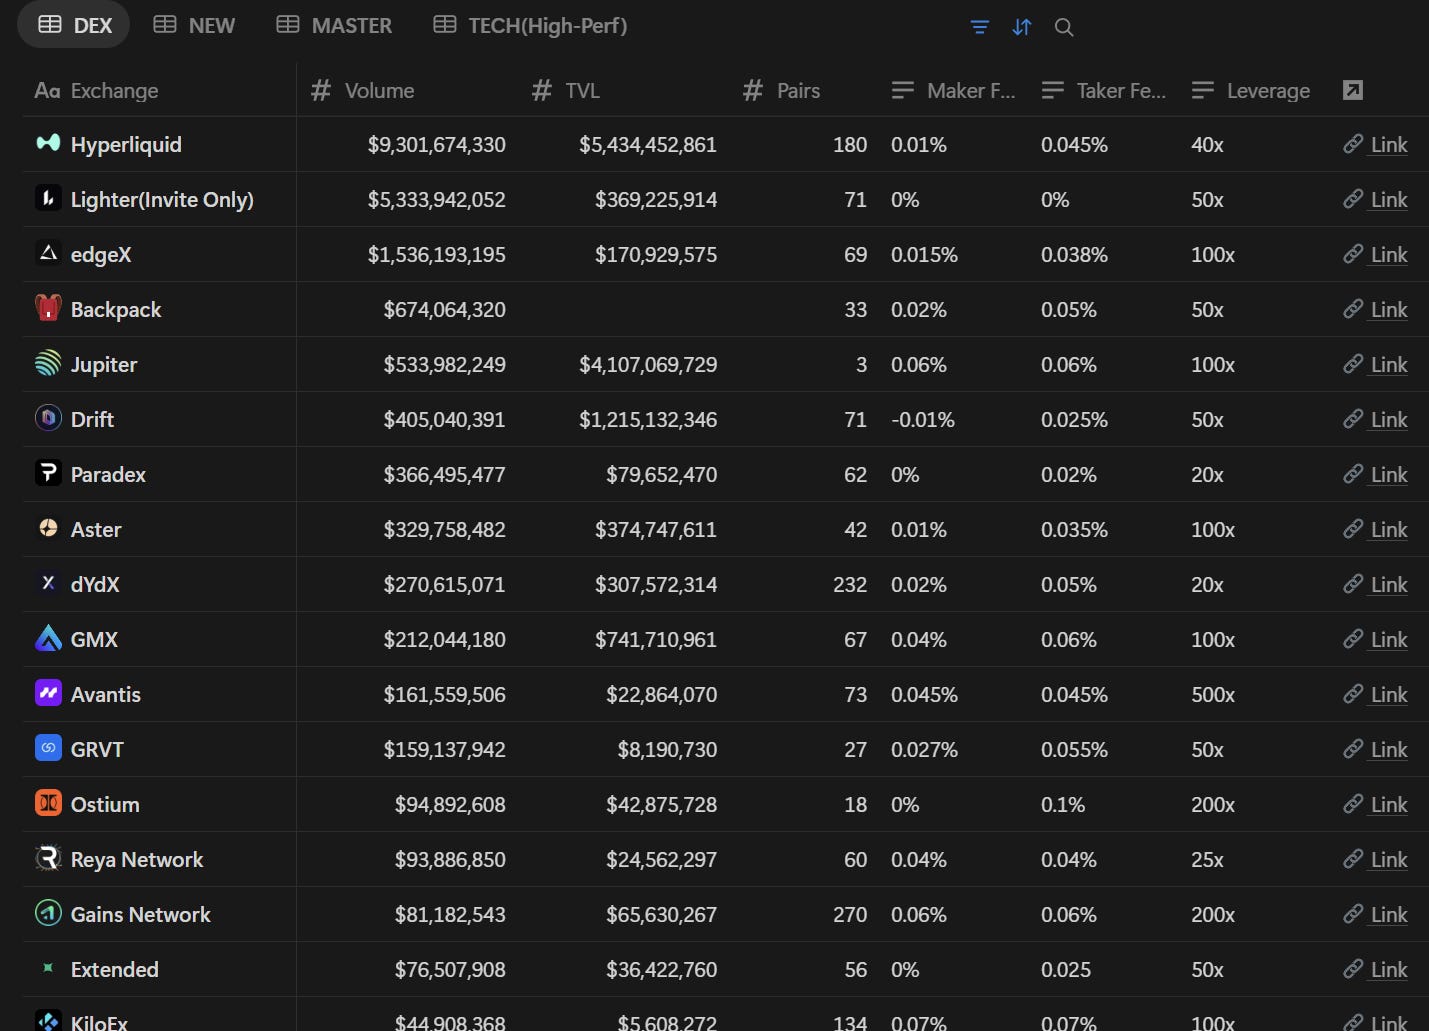This screenshot has width=1429, height=1031.
Task: Click the chain icon in Jupiter row
Action: click(1353, 364)
